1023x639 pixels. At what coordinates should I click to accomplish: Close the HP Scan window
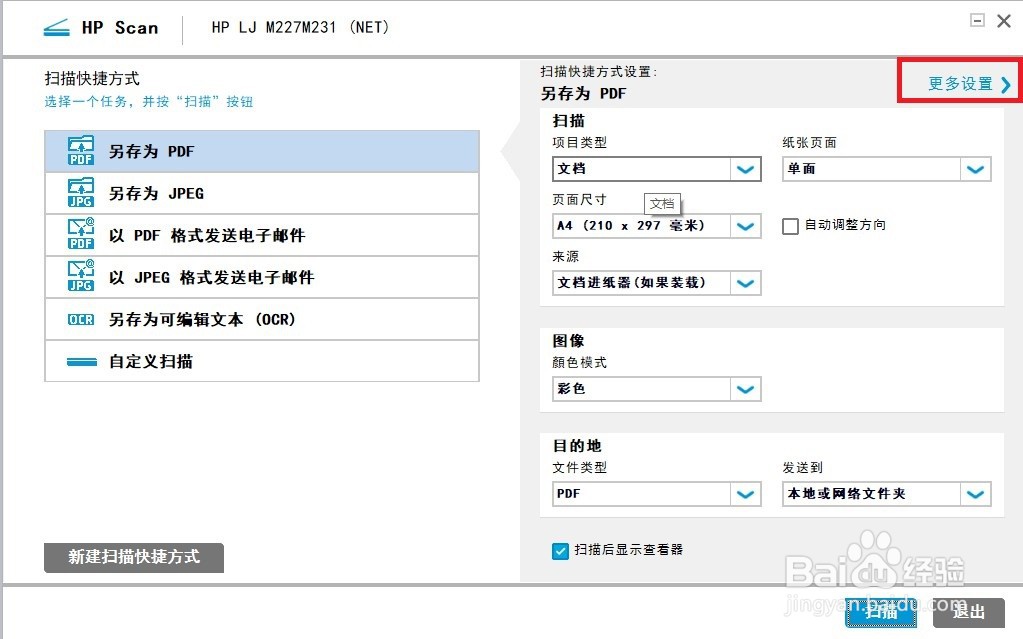(x=1004, y=21)
